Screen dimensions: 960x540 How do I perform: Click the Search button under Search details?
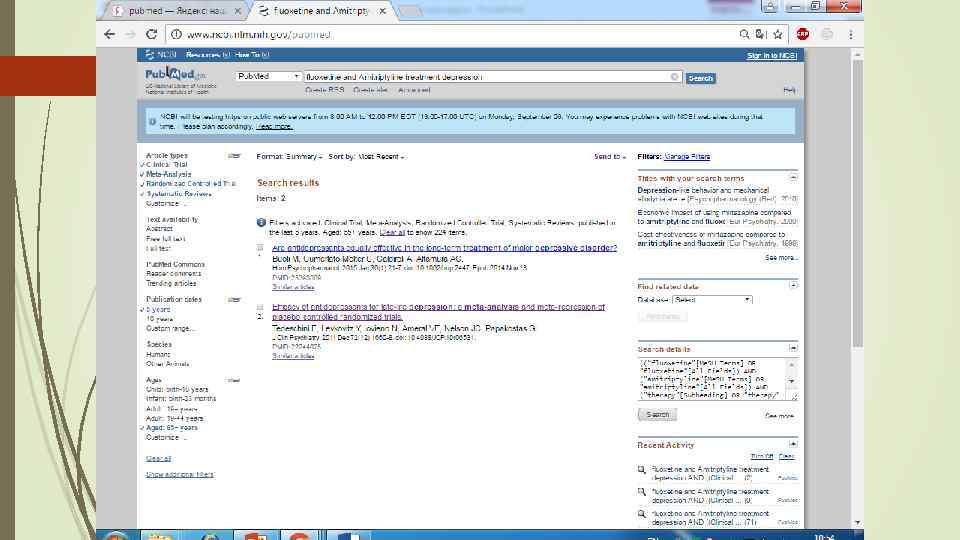tap(657, 414)
